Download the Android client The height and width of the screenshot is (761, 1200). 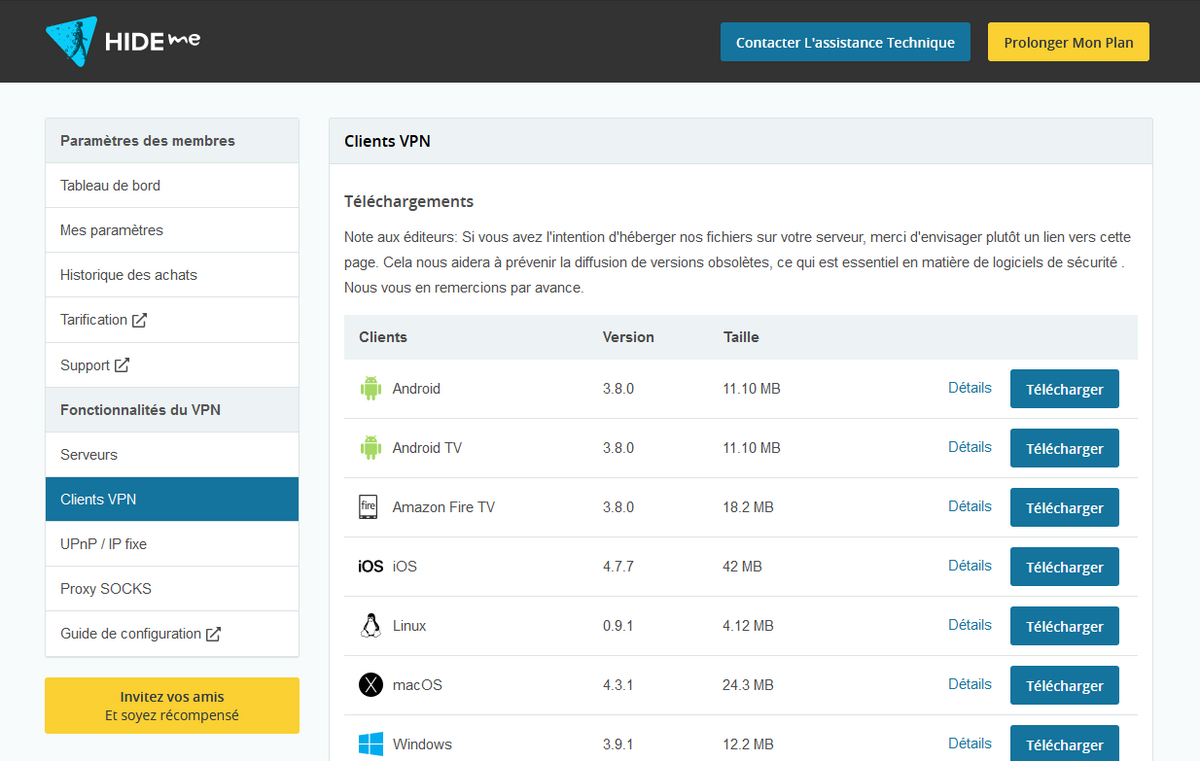click(1064, 389)
